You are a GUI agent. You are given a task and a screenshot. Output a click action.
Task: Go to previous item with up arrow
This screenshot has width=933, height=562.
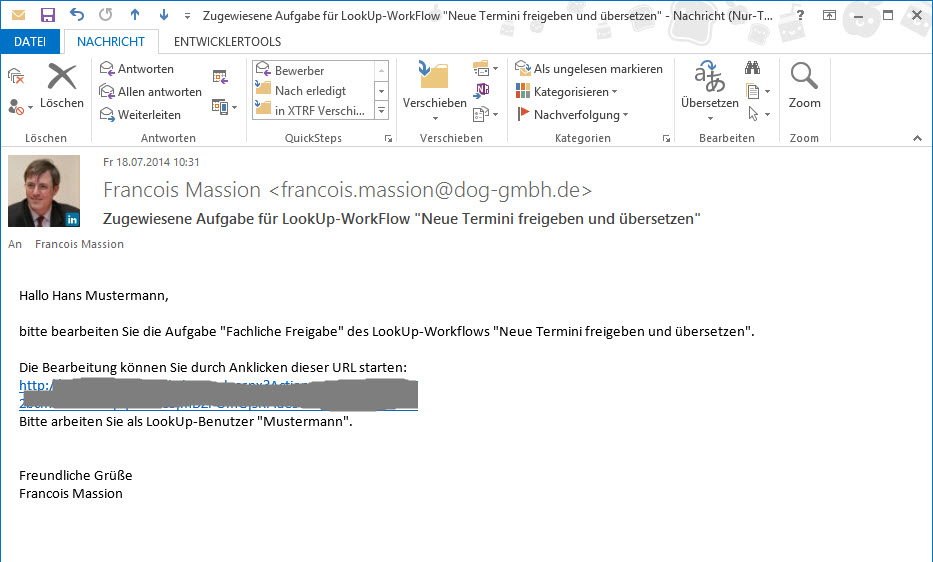[x=135, y=14]
